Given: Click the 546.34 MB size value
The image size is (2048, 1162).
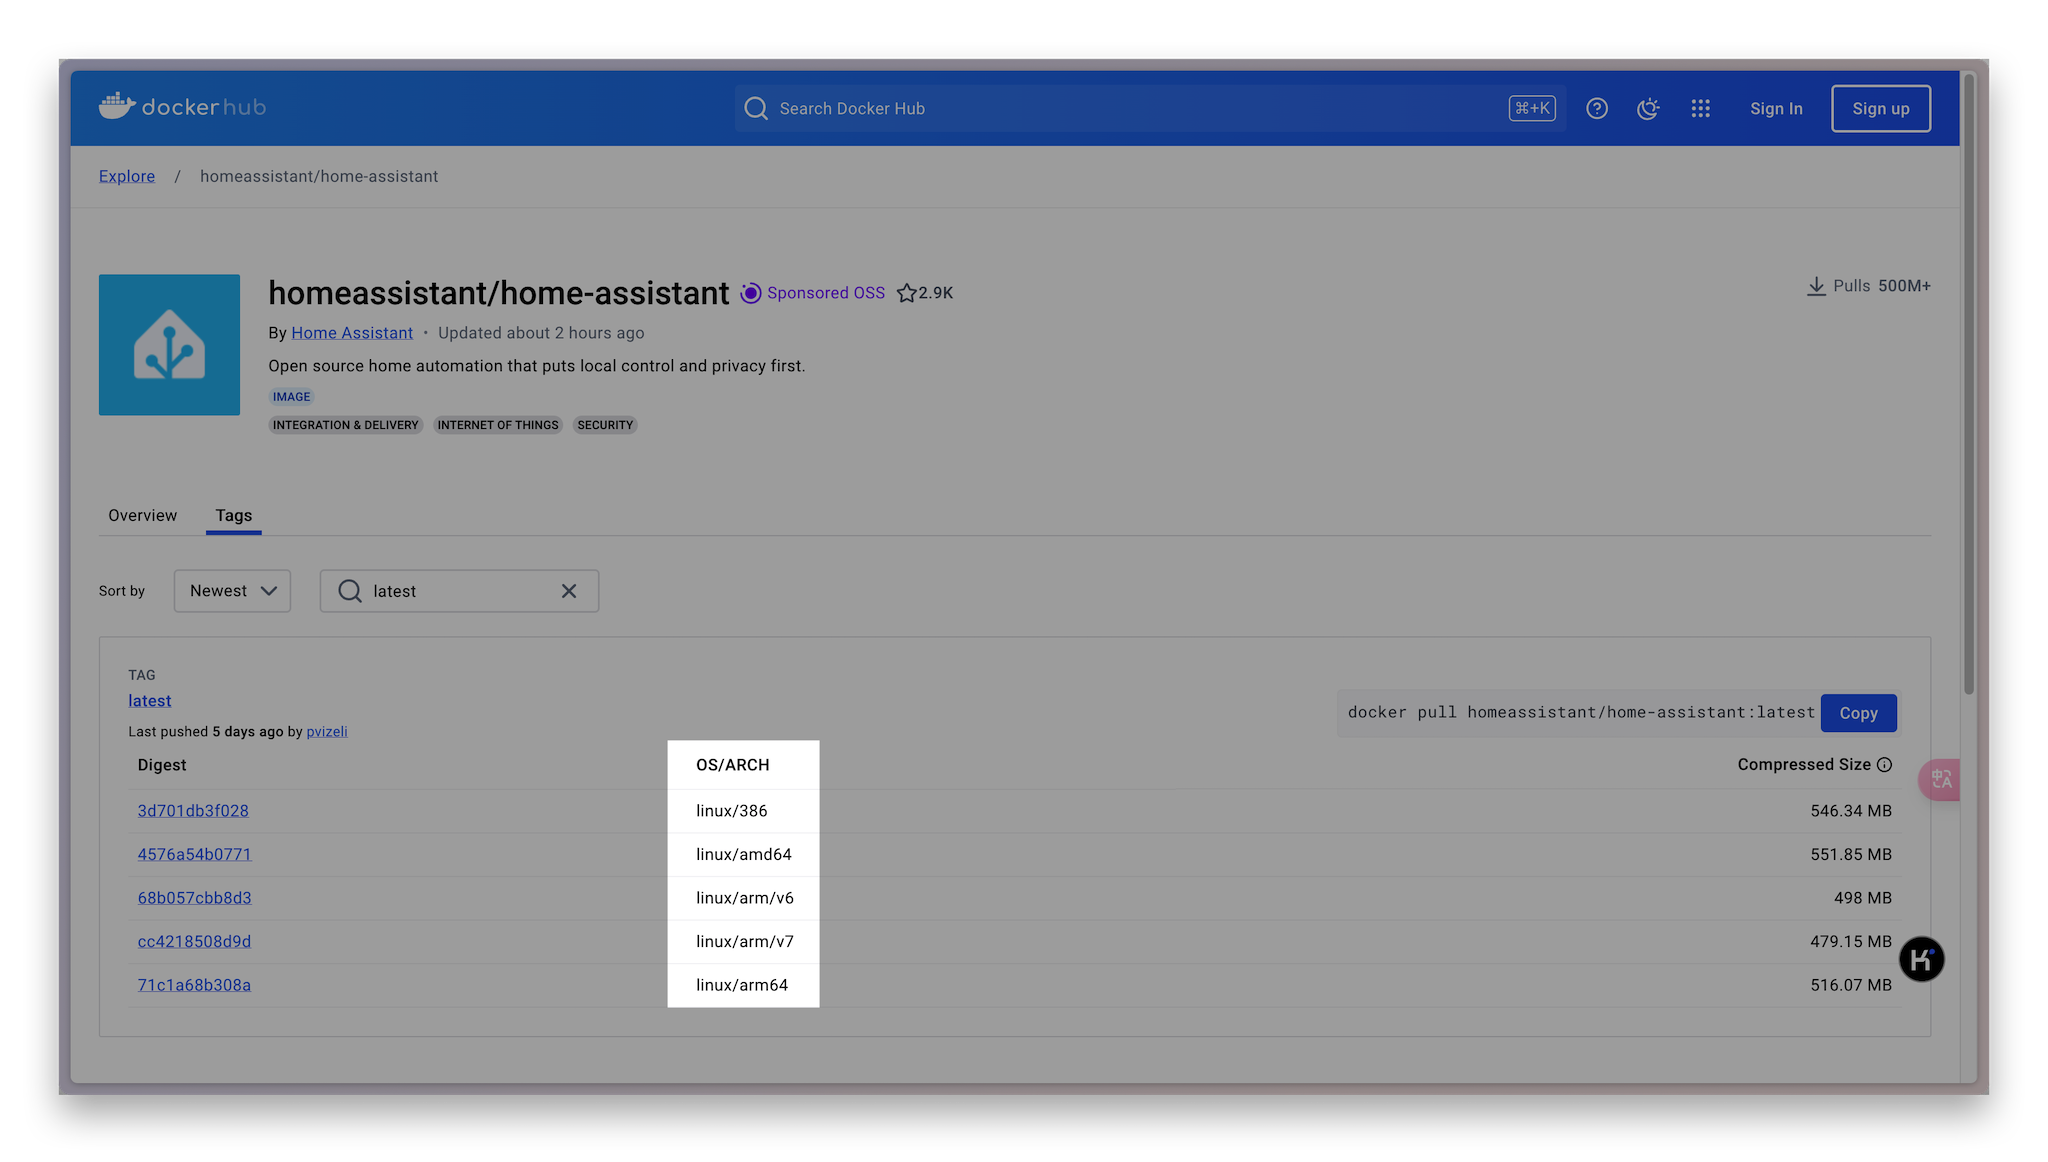Looking at the screenshot, I should pos(1851,811).
